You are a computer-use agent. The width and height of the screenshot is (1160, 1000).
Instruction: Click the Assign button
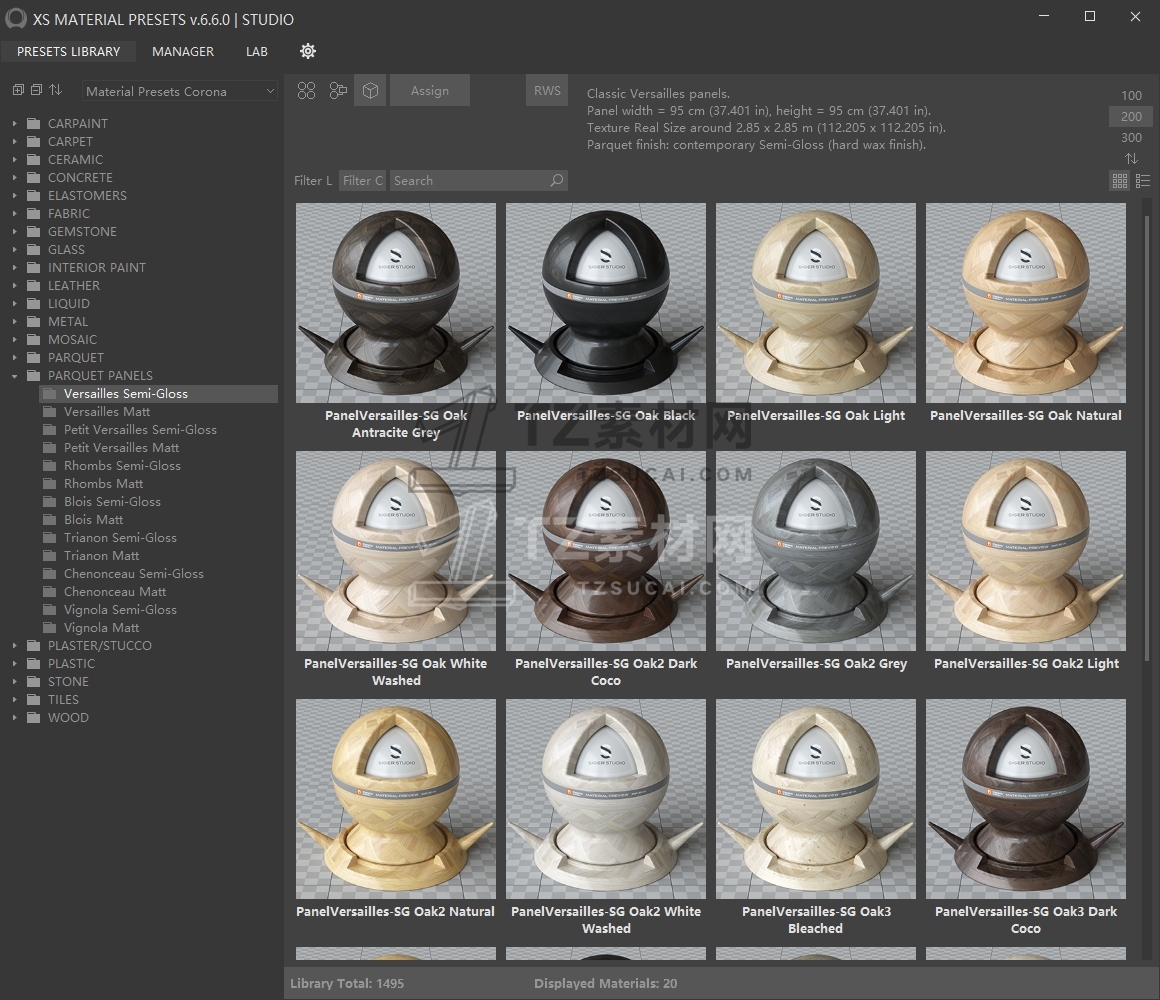430,90
